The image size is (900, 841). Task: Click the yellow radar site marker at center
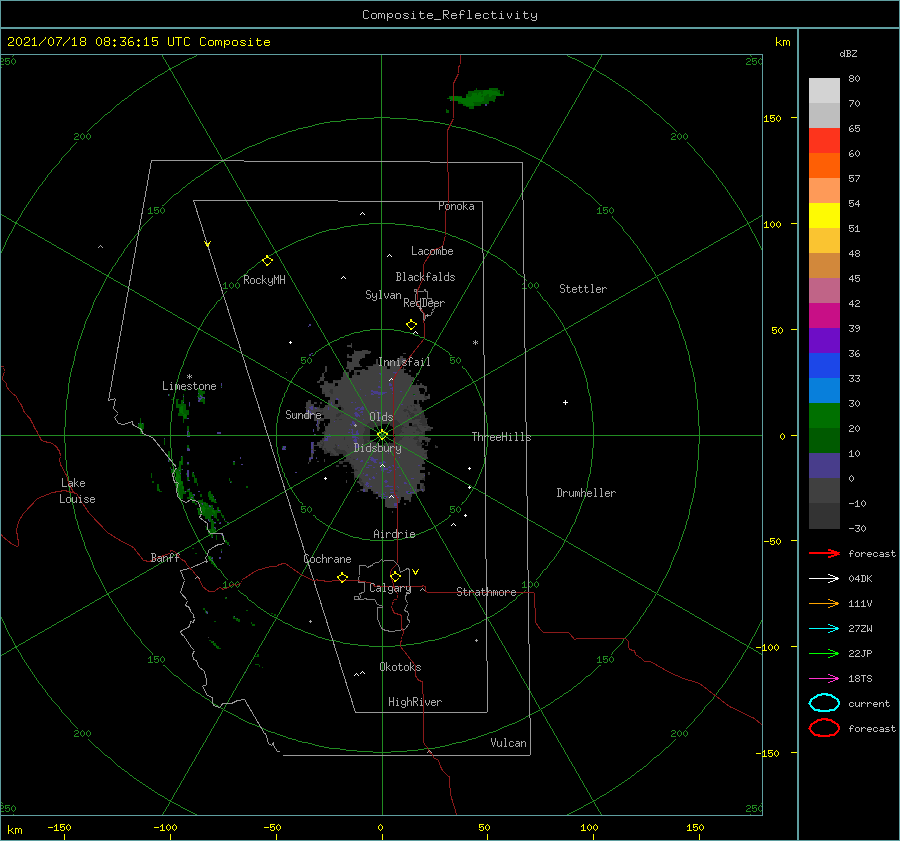point(382,435)
